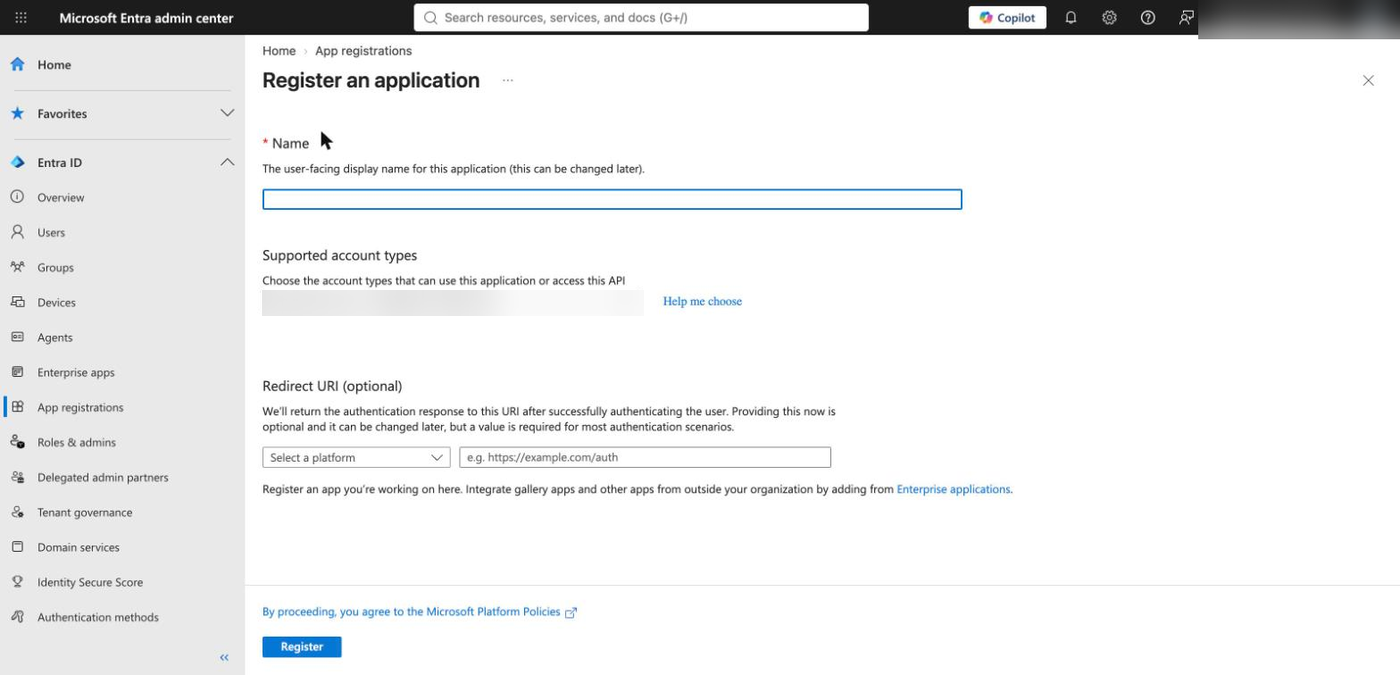The height and width of the screenshot is (675, 1400).
Task: Focus the application Name input field
Action: tap(612, 200)
